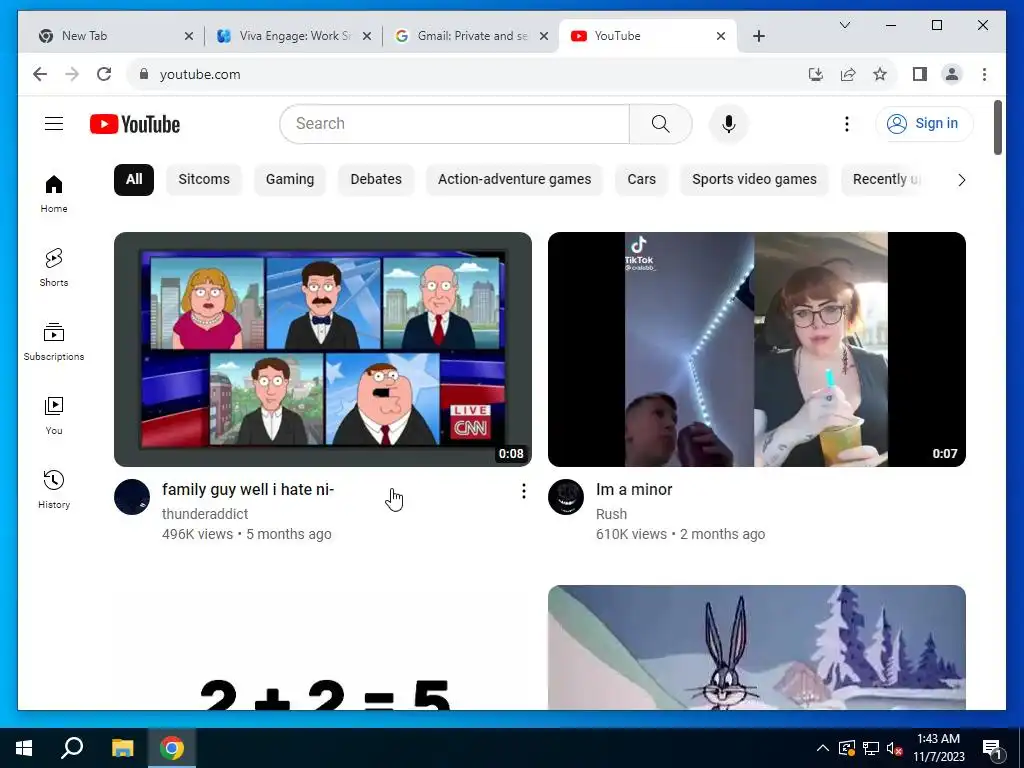The image size is (1024, 768).
Task: Open Chrome profile icon
Action: [952, 74]
